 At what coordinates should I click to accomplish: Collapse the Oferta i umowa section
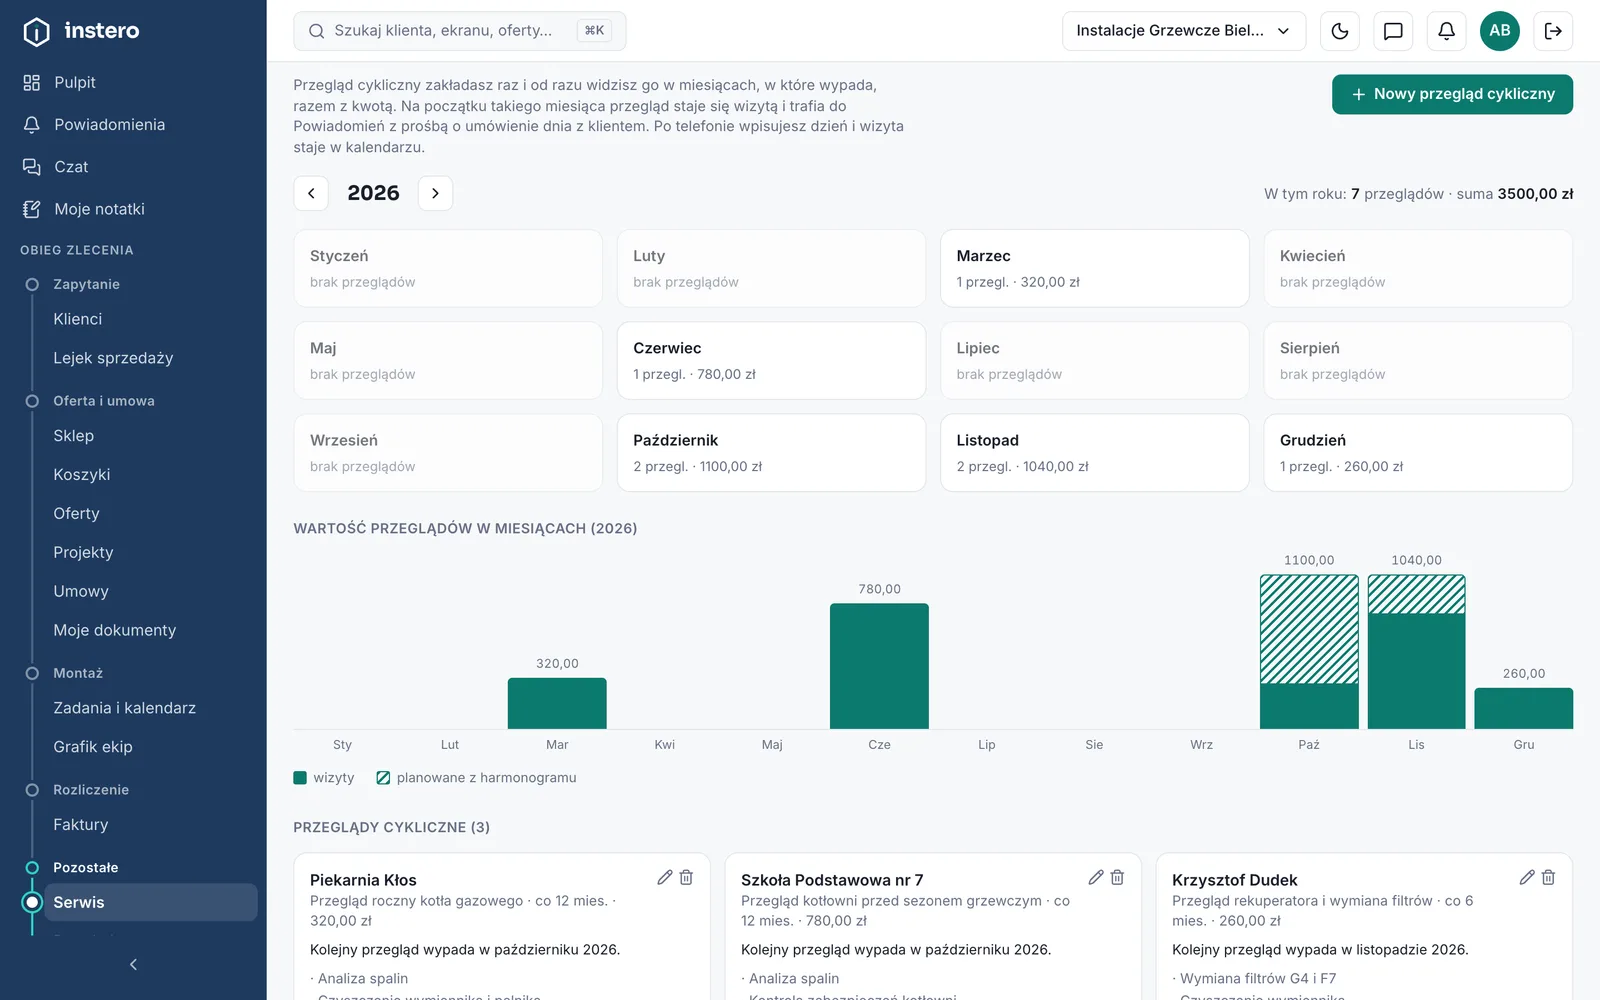point(103,401)
